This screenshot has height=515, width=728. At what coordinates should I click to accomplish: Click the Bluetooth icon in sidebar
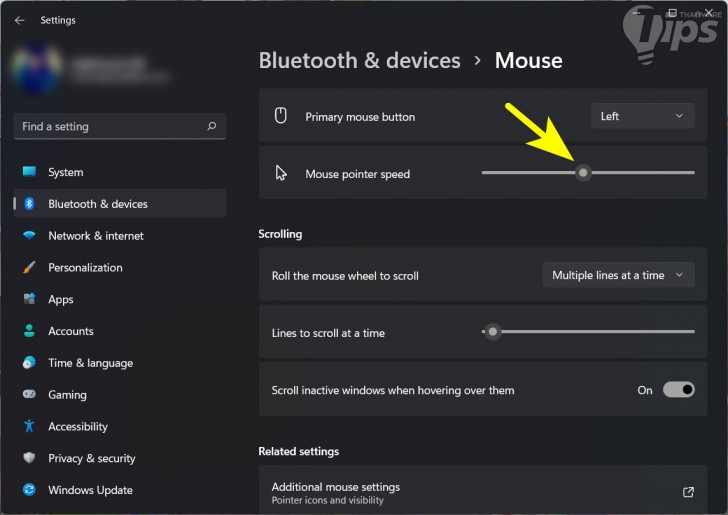click(x=29, y=203)
